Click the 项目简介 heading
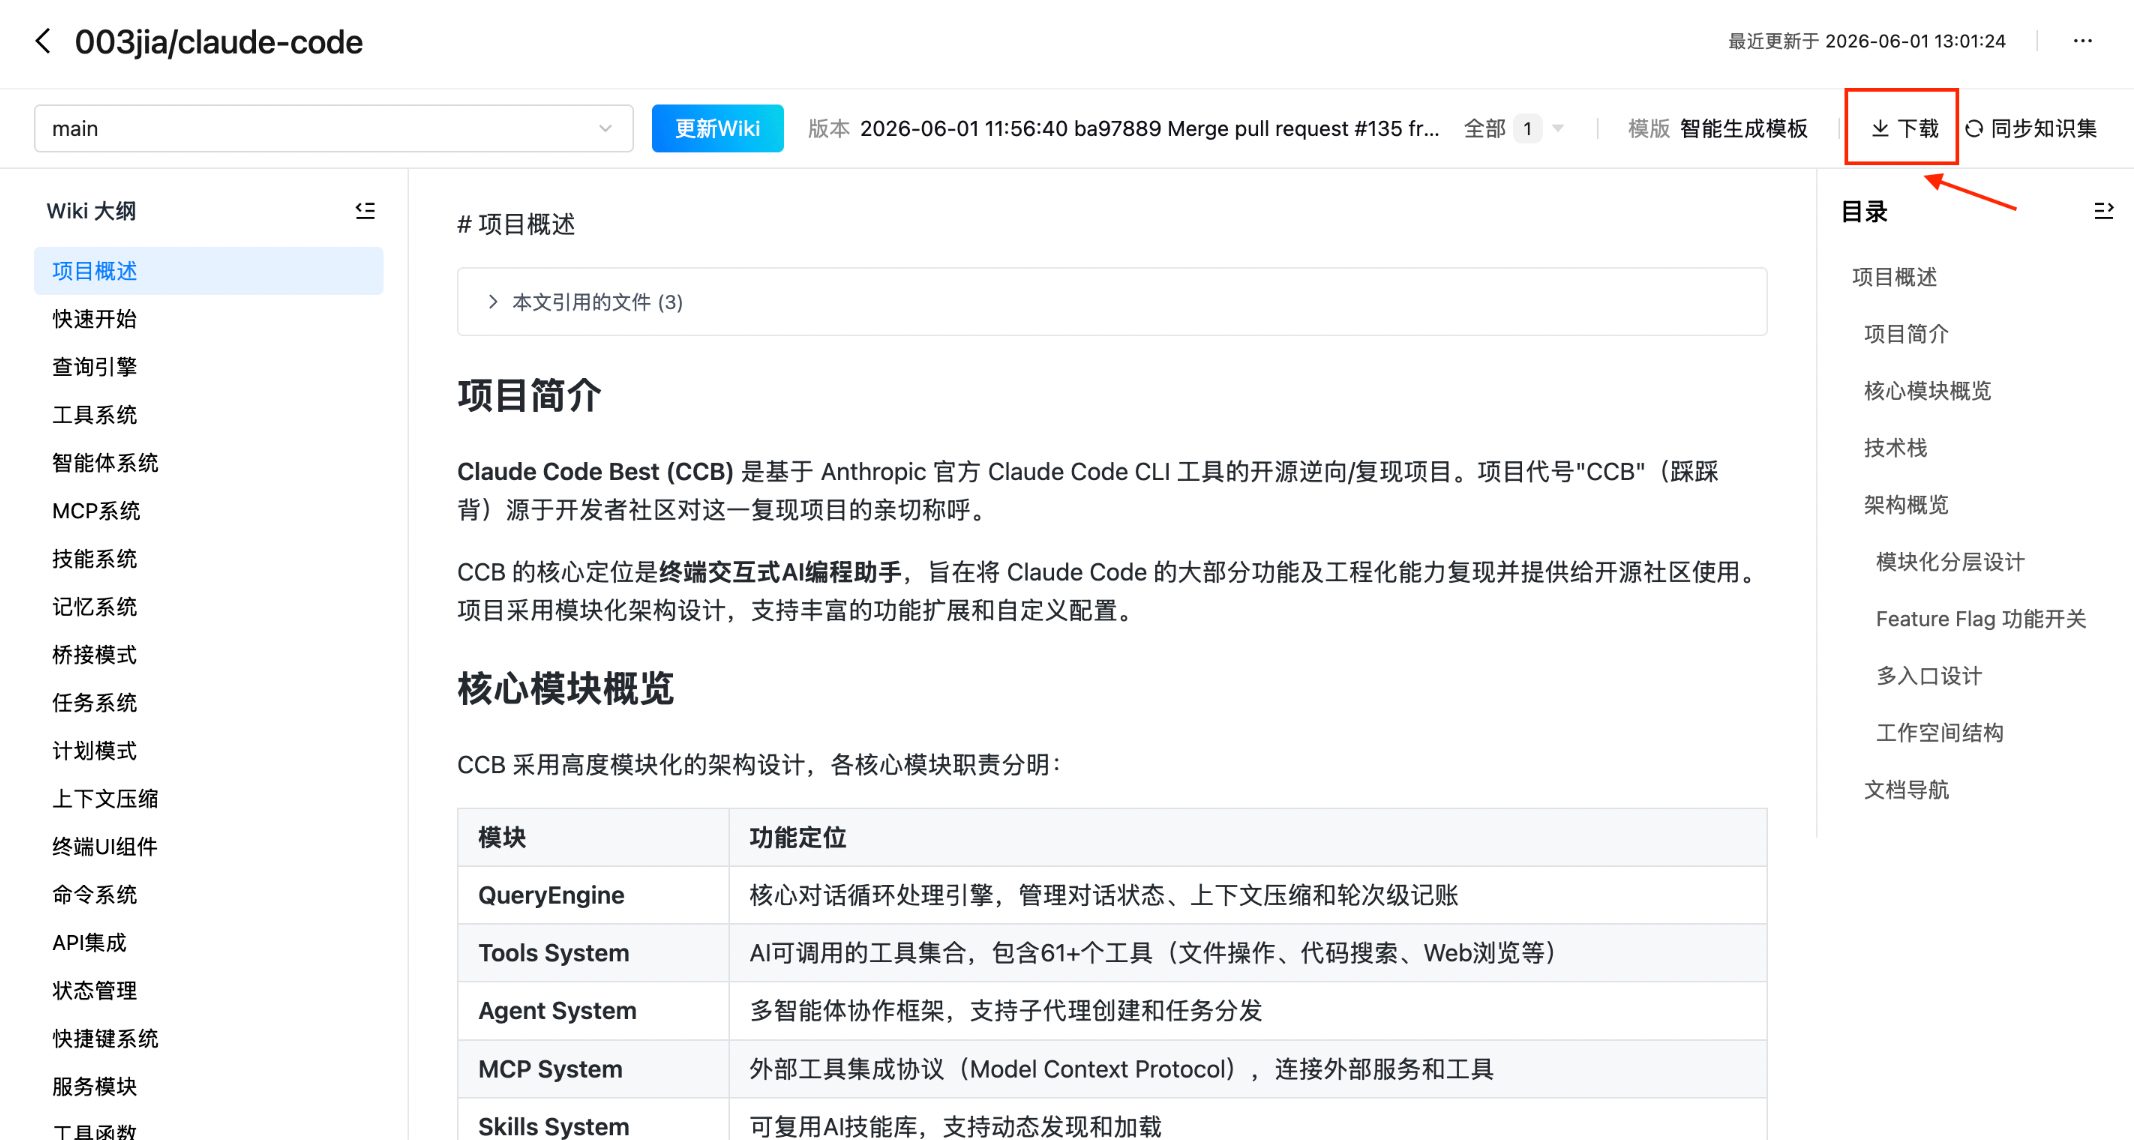Viewport: 2134px width, 1140px height. pyautogui.click(x=529, y=396)
